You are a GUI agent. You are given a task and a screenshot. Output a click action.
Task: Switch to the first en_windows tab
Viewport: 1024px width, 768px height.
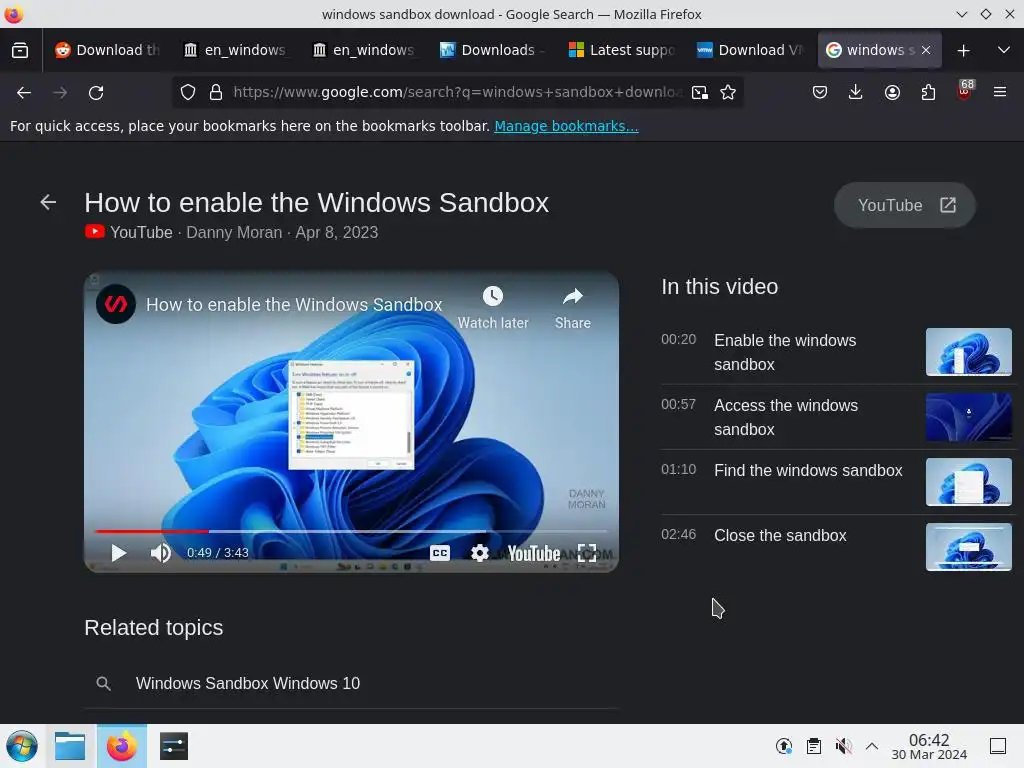pyautogui.click(x=236, y=50)
